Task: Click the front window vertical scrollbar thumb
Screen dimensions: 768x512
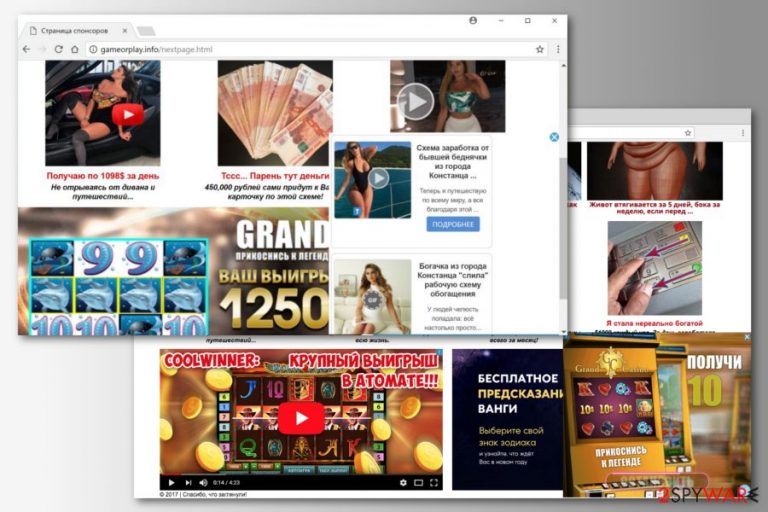Action: (x=563, y=229)
